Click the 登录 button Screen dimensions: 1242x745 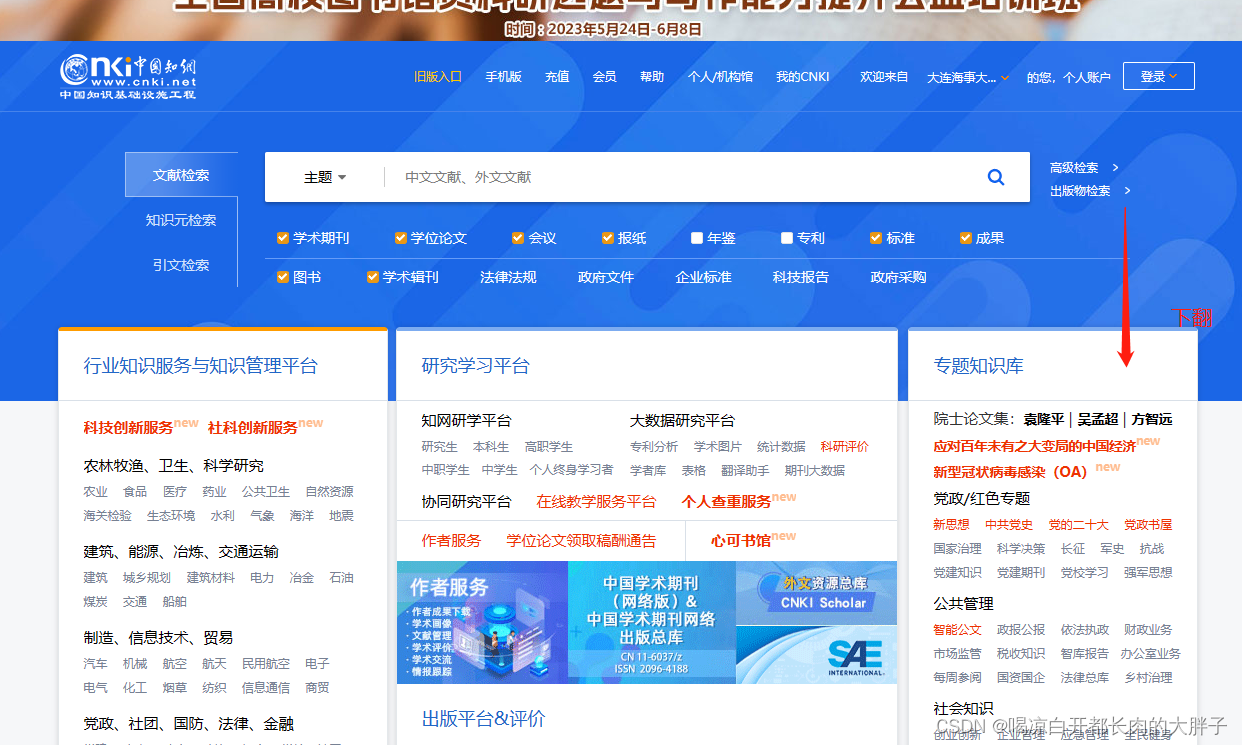[1157, 75]
